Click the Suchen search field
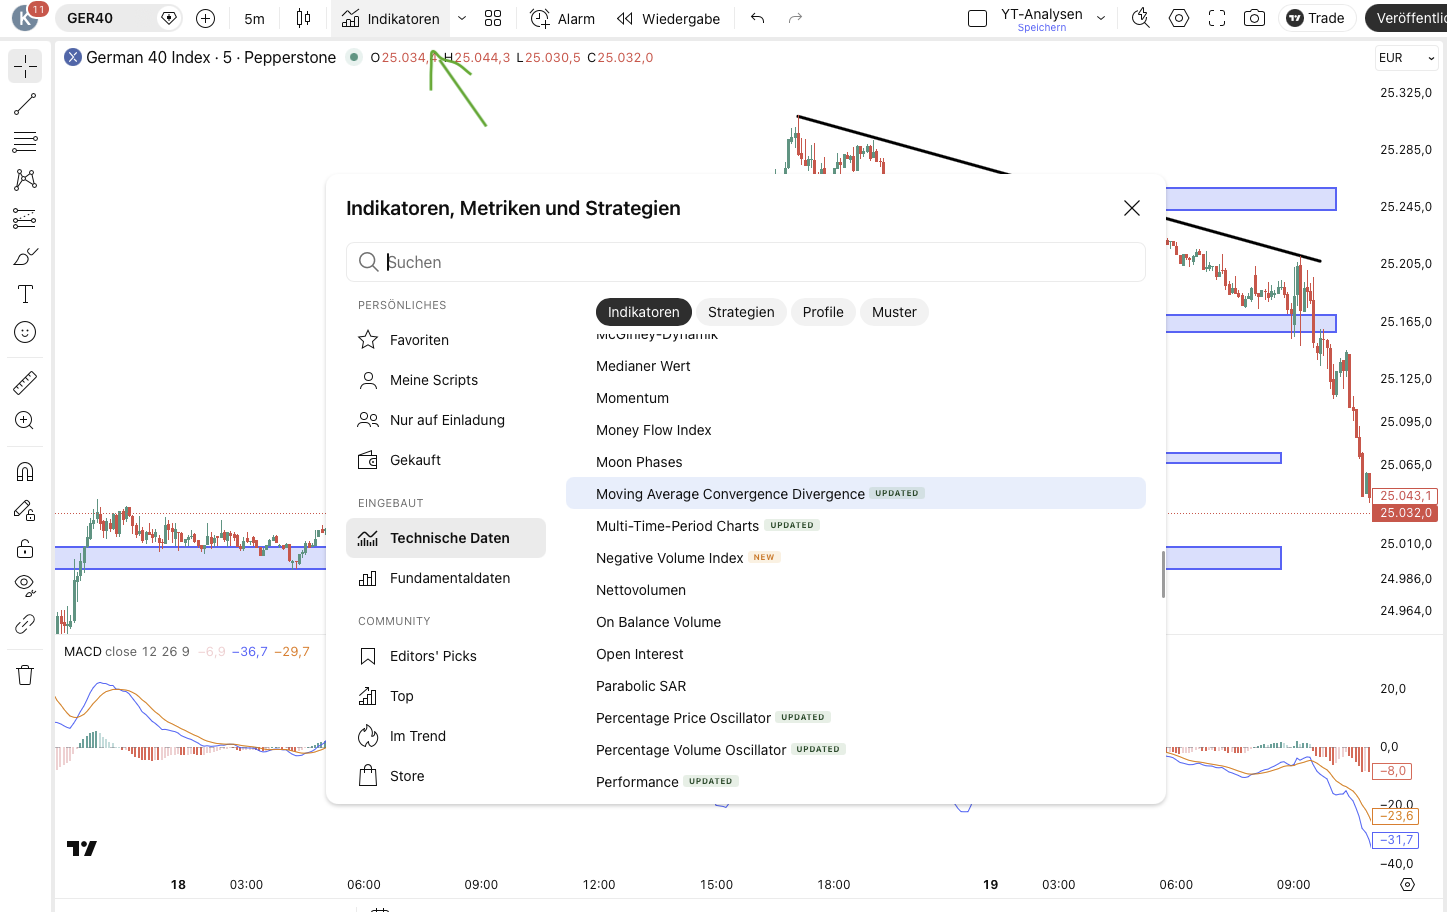The width and height of the screenshot is (1447, 912). [x=745, y=262]
